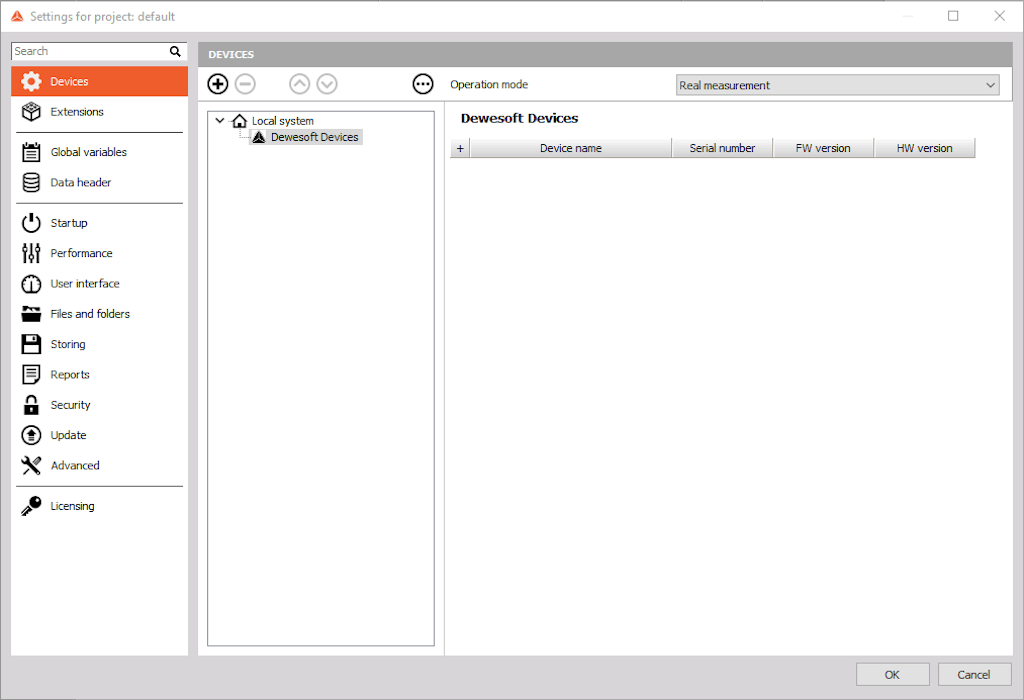1024x700 pixels.
Task: Open the Extensions settings page
Action: pyautogui.click(x=99, y=112)
